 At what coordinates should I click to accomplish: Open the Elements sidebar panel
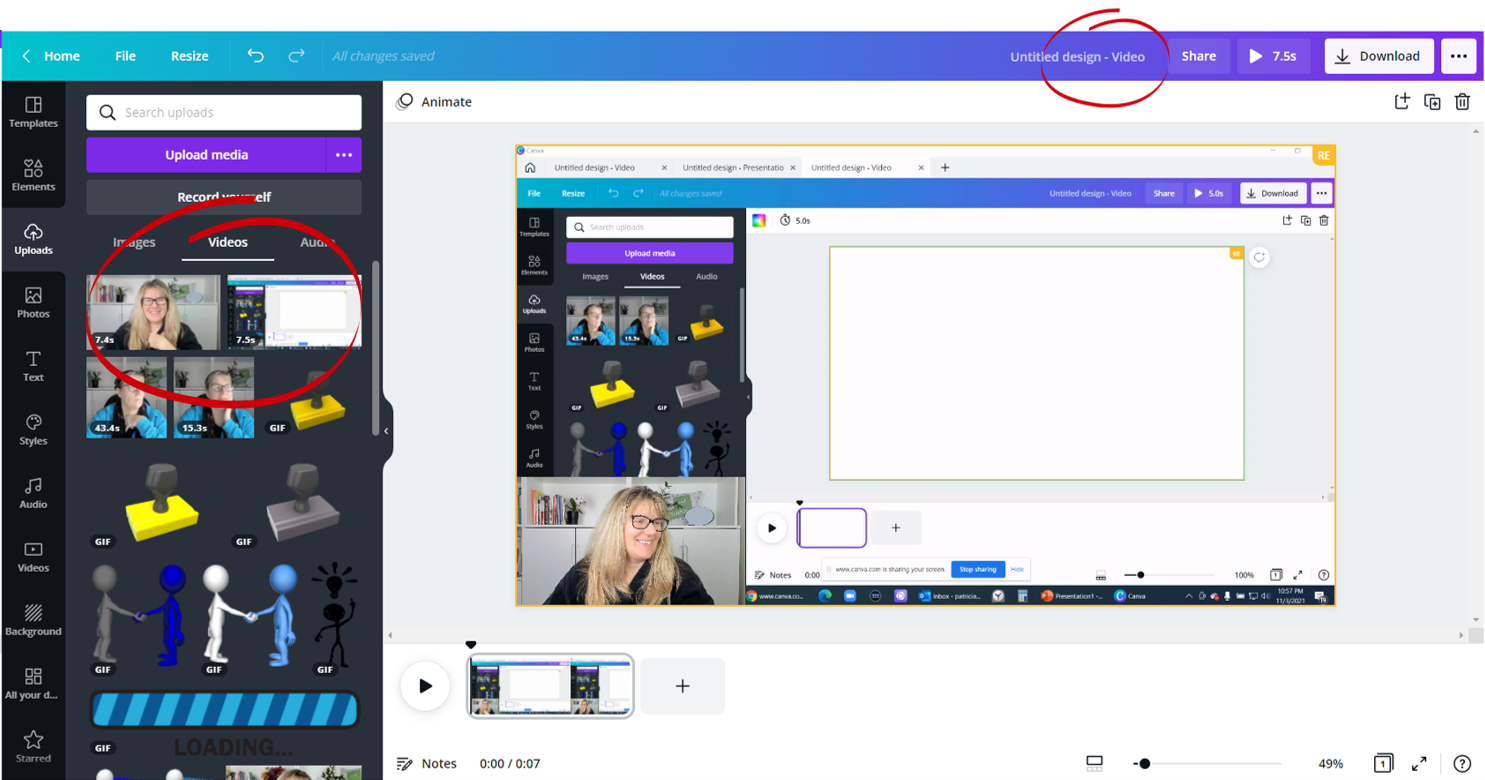pos(33,175)
